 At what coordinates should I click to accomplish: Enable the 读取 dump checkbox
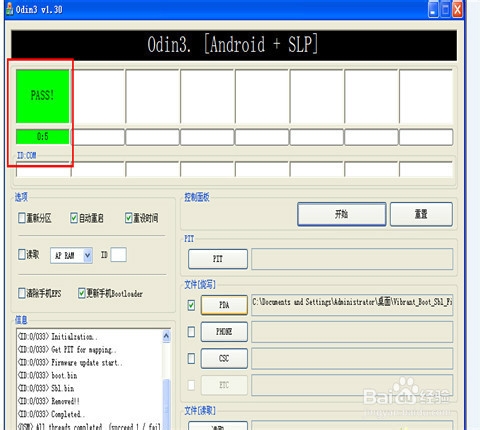coord(22,254)
